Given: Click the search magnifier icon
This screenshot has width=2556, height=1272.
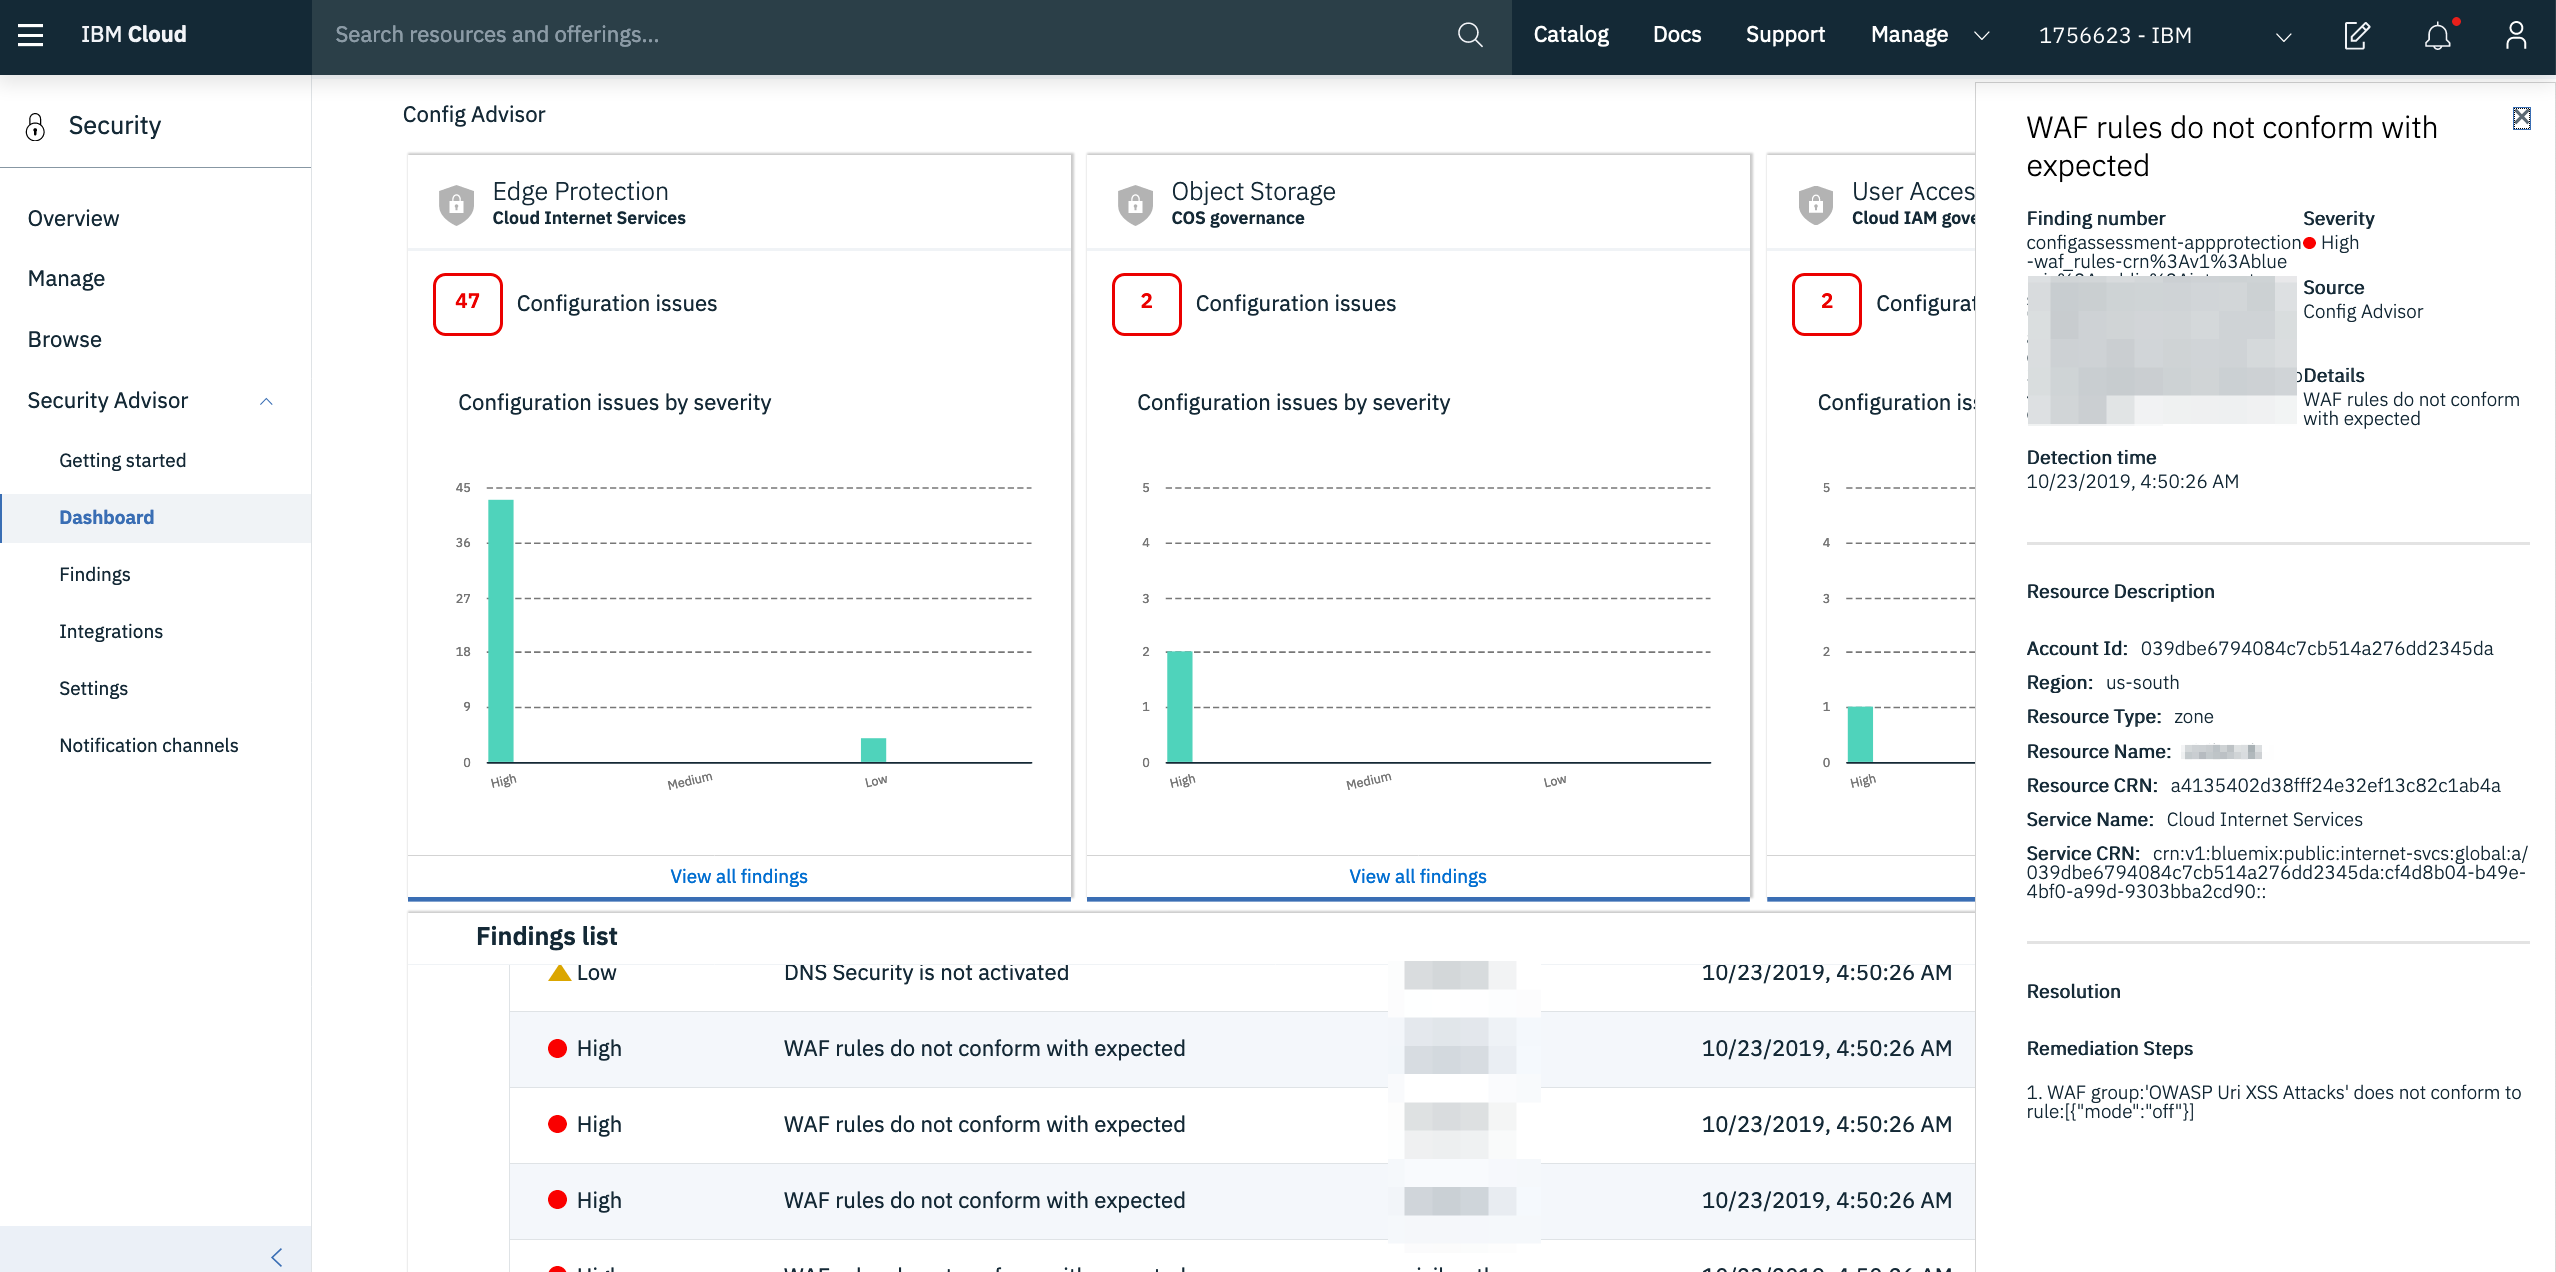Looking at the screenshot, I should click(1470, 34).
